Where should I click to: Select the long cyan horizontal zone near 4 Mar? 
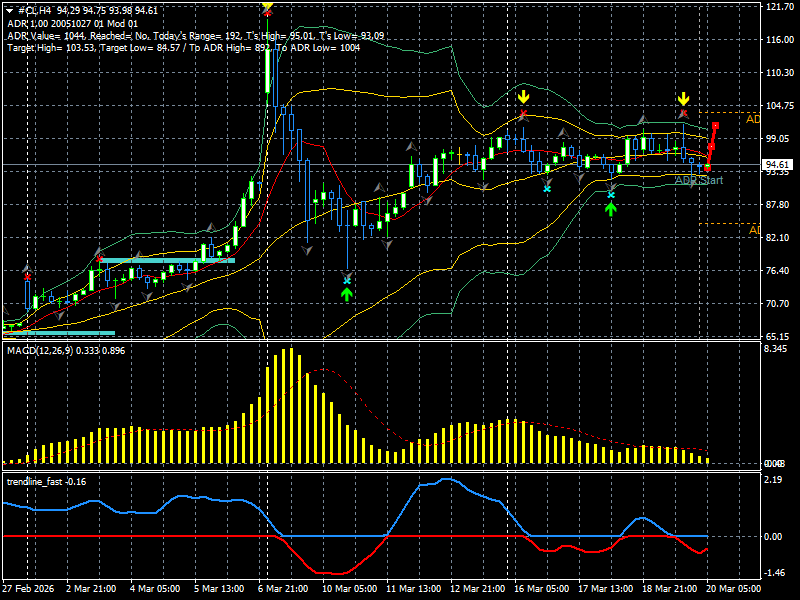click(166, 261)
